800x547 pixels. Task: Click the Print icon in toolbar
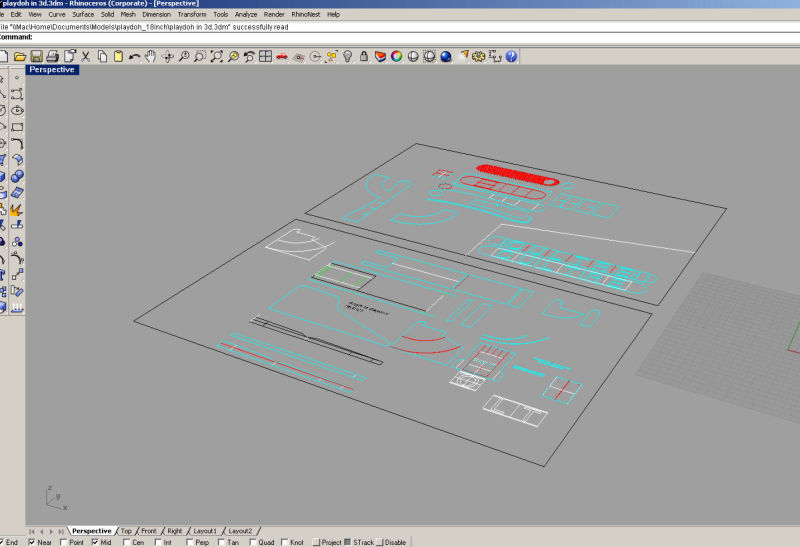53,57
